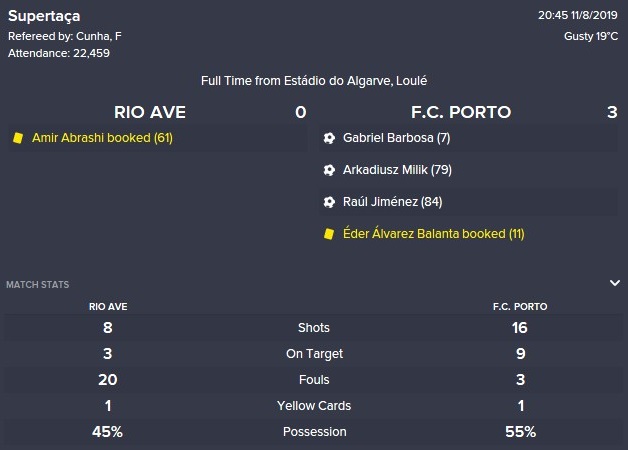Click the goal icon beside Raúl Jiménez
The width and height of the screenshot is (628, 450).
pos(329,202)
